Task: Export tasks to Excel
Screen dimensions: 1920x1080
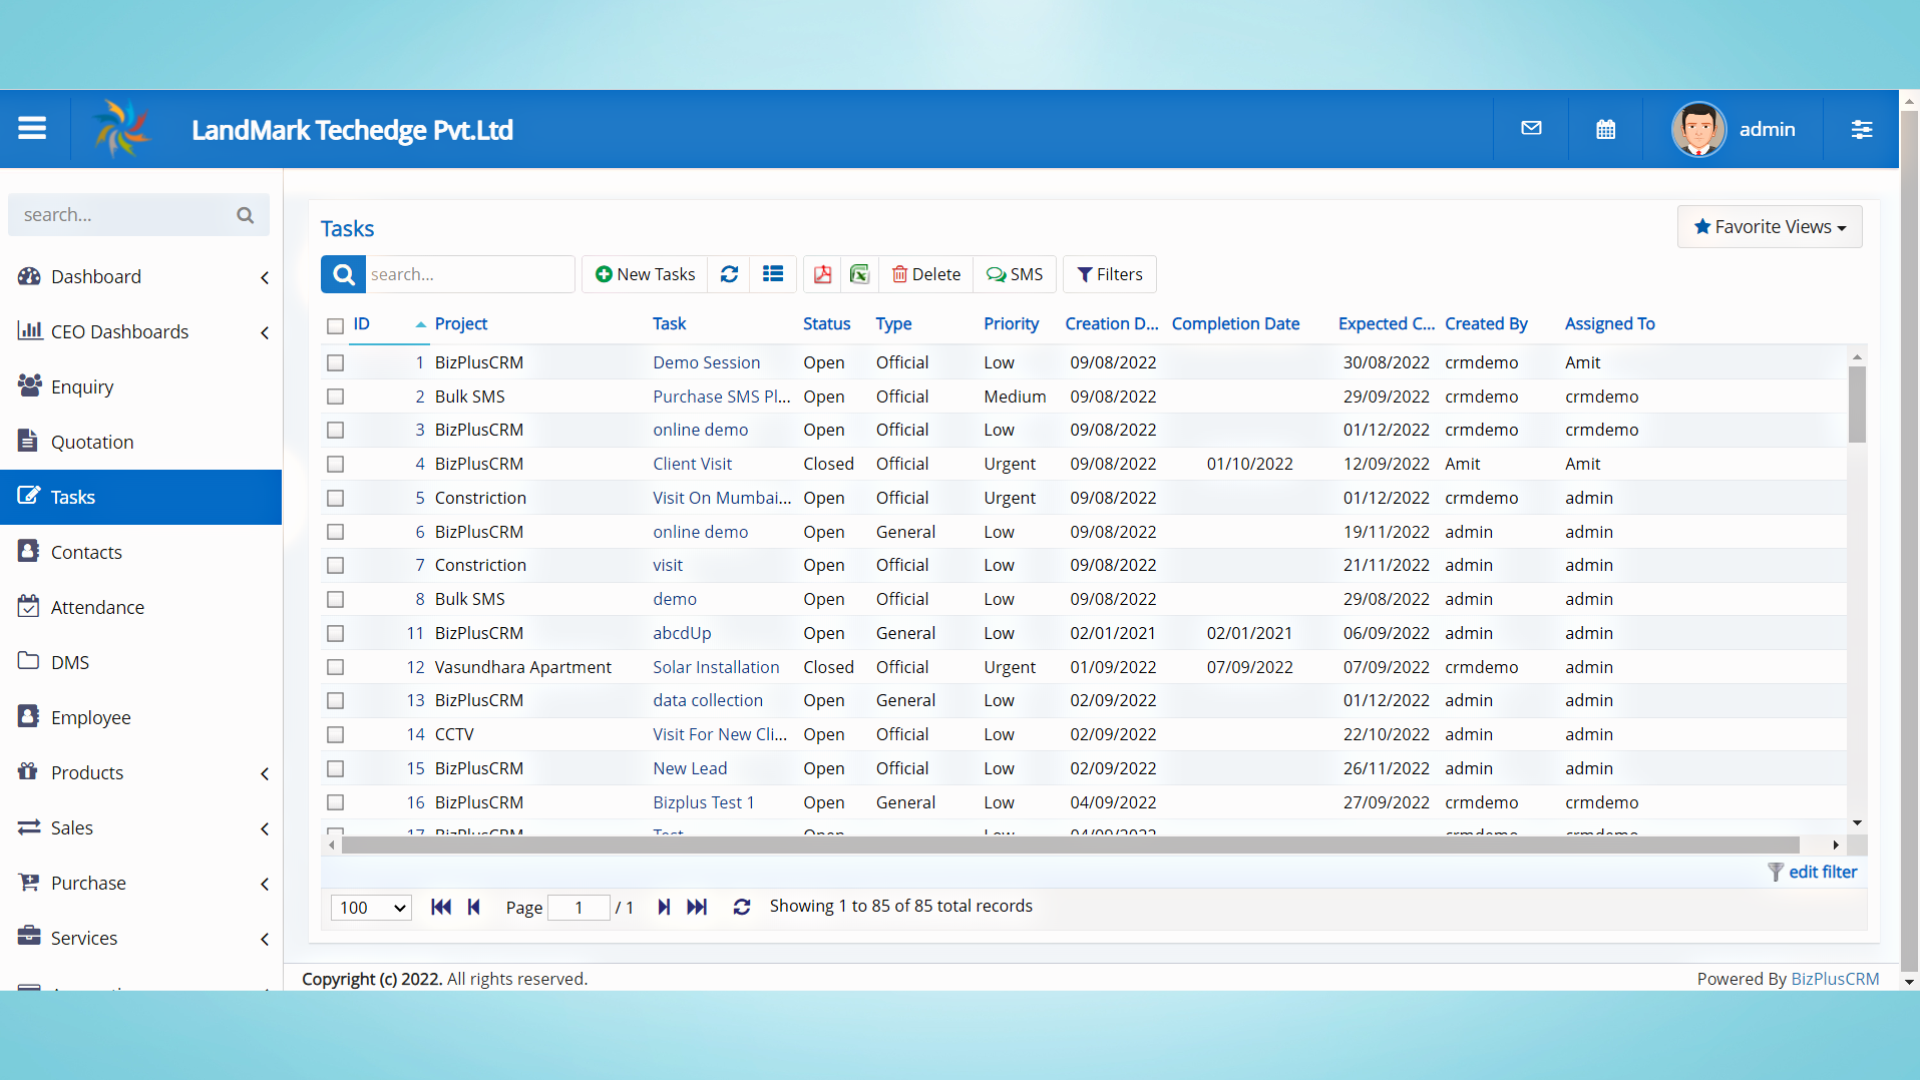Action: click(x=859, y=274)
